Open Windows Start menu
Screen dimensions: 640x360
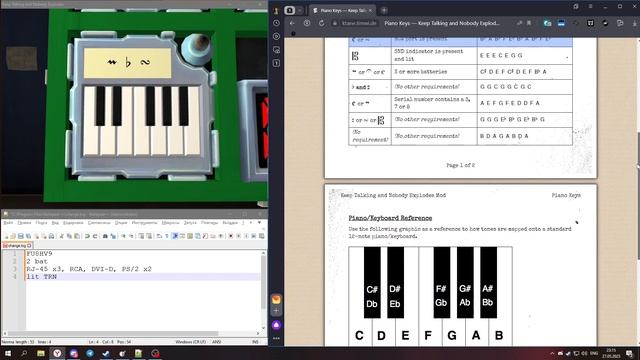point(8,353)
